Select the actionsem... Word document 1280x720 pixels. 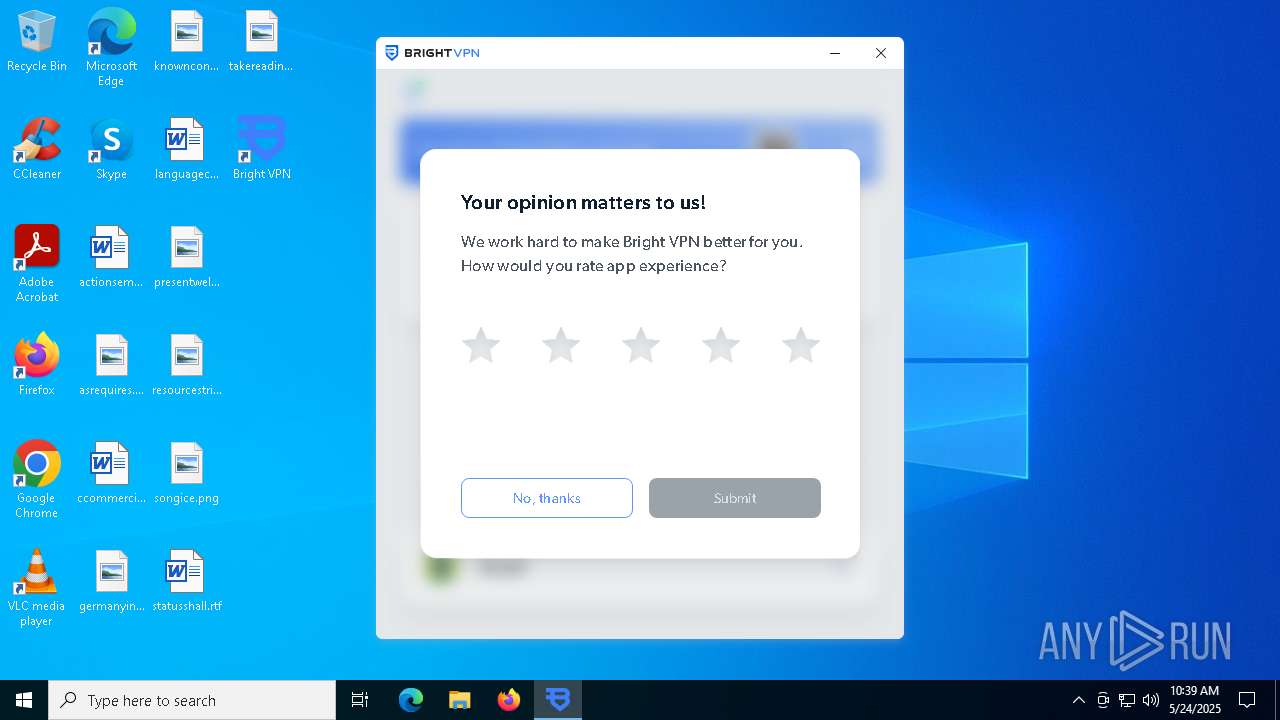[x=111, y=257]
